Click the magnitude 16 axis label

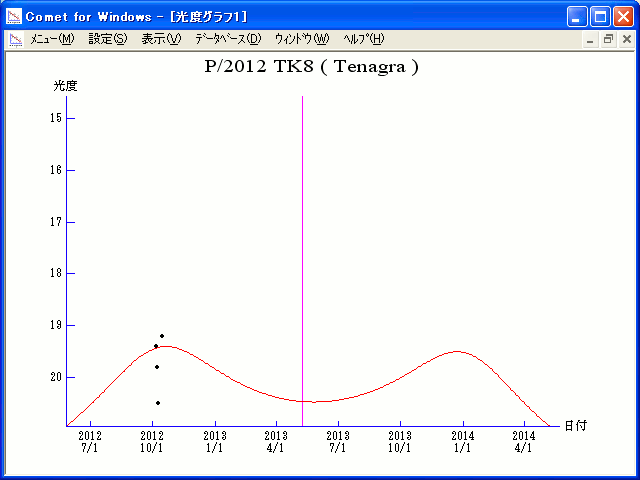(56, 170)
